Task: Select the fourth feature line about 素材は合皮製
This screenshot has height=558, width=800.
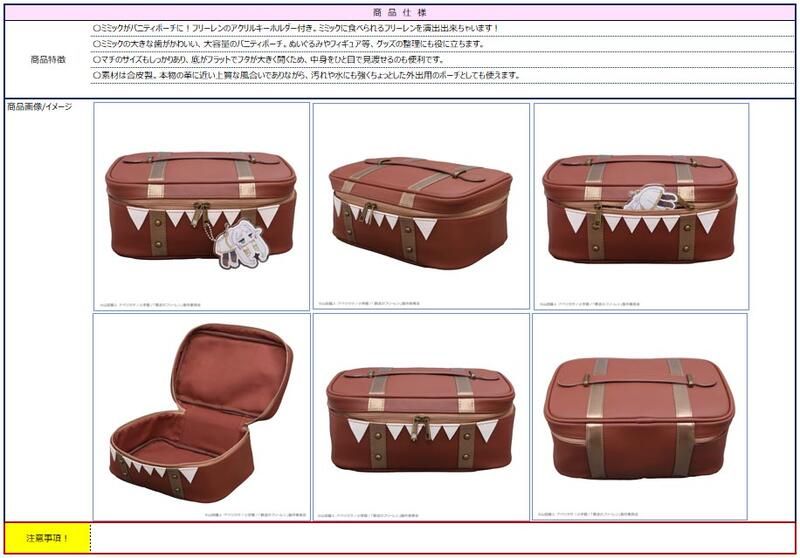Action: [x=307, y=75]
